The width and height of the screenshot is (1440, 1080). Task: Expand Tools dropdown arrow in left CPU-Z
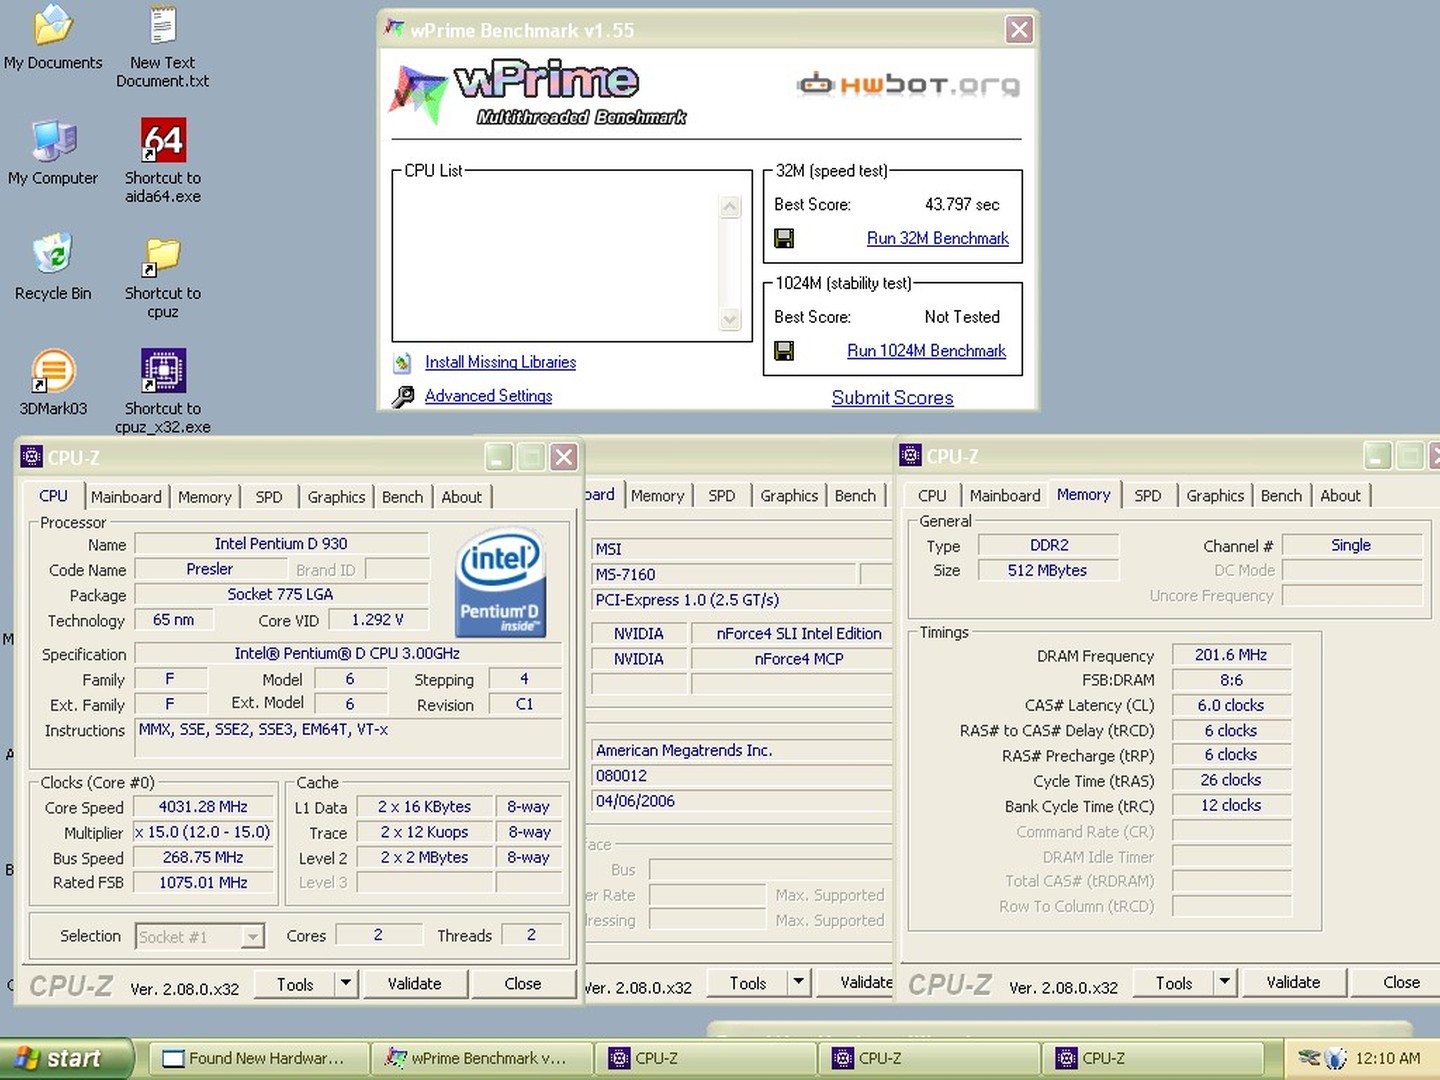[x=345, y=983]
